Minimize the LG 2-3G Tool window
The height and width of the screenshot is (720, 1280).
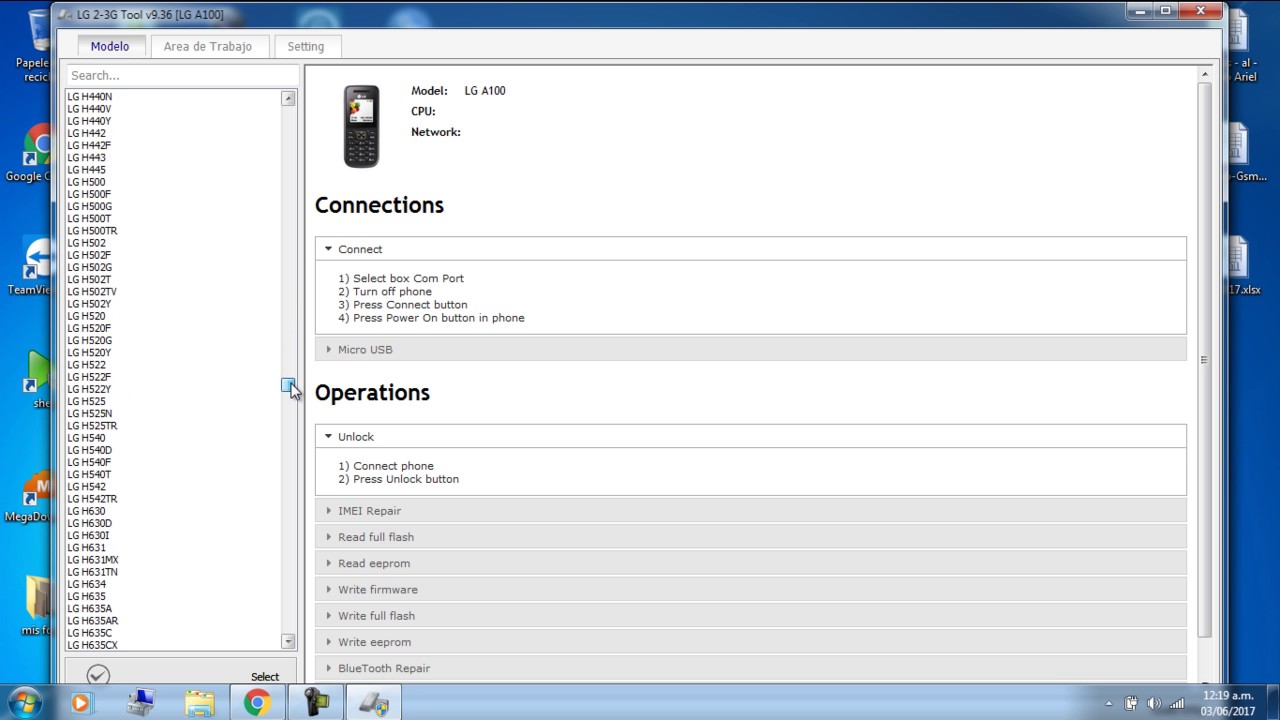[x=1140, y=11]
